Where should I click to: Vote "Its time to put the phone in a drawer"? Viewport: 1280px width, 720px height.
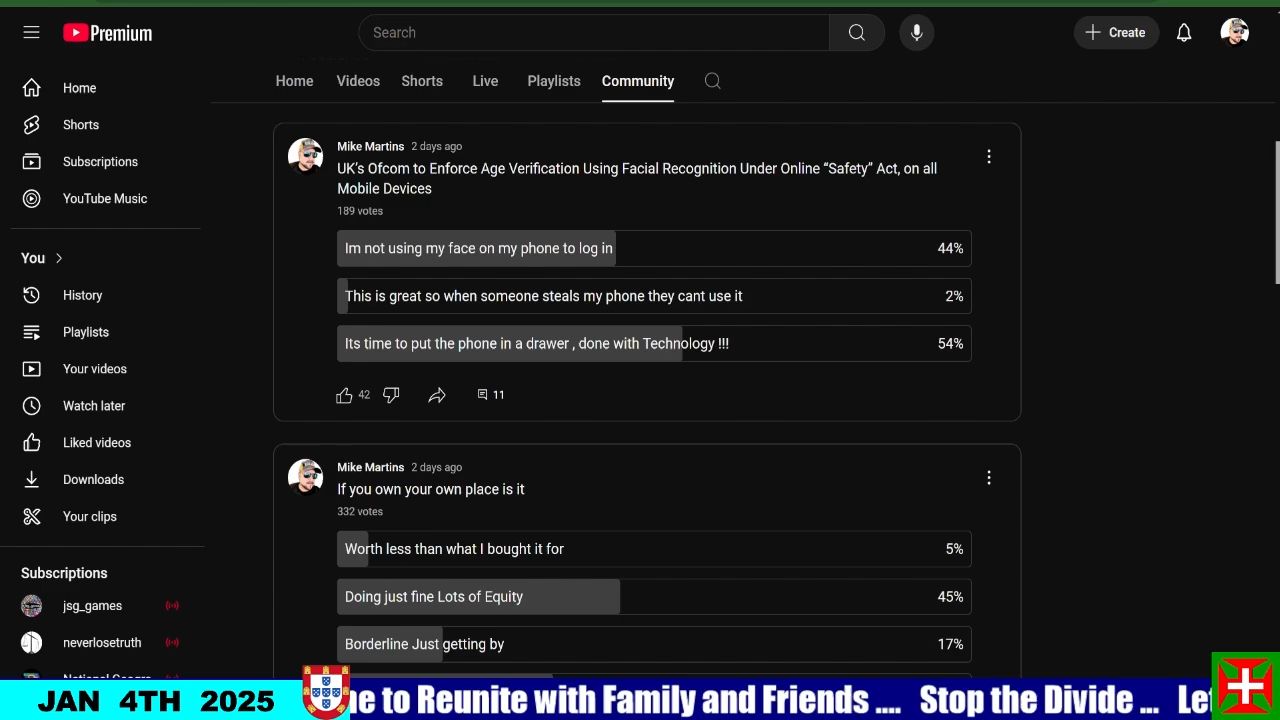(x=654, y=343)
